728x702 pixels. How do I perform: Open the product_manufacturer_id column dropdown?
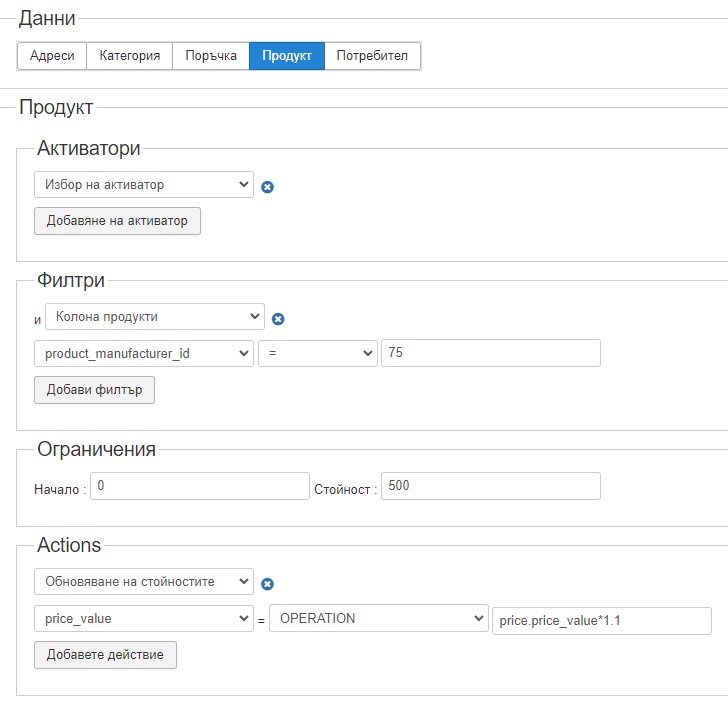(x=144, y=354)
